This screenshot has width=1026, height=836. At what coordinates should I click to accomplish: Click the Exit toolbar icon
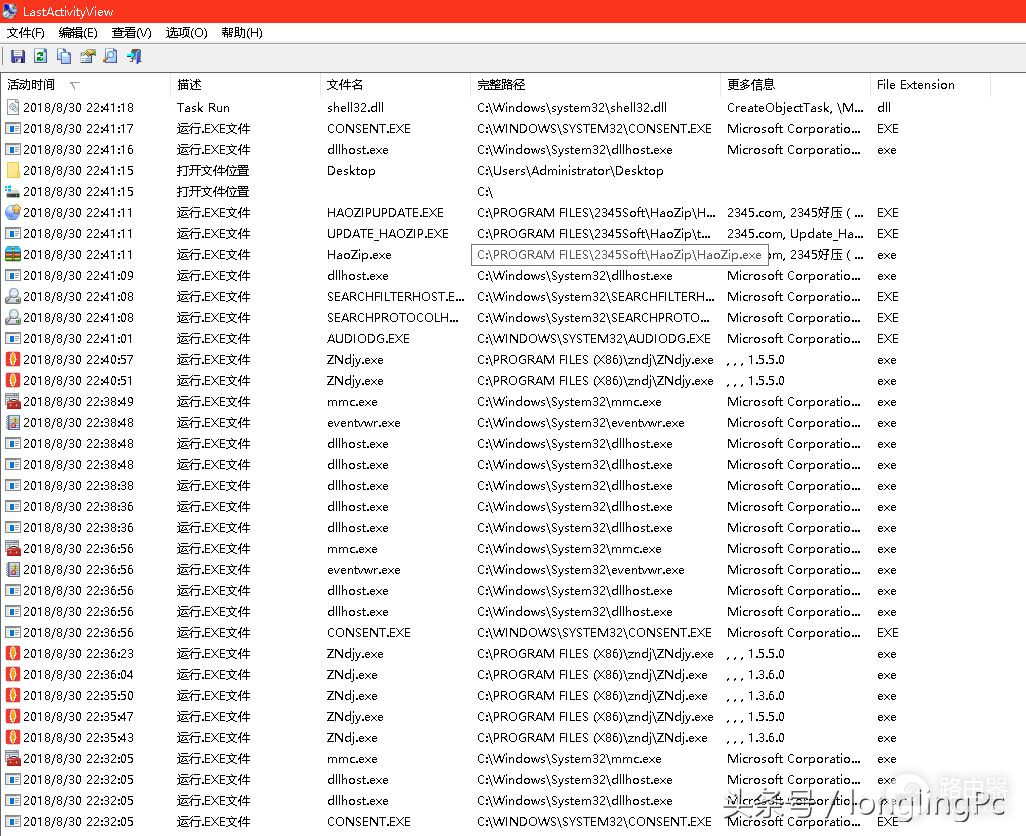(x=134, y=57)
